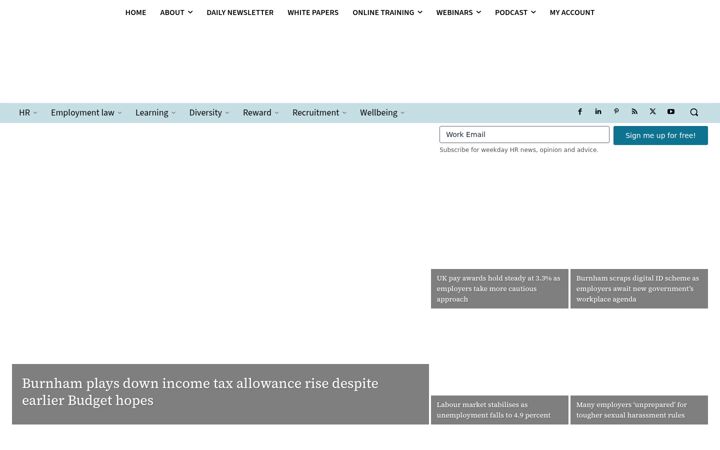
Task: Open the Diversity category menu
Action: point(209,112)
